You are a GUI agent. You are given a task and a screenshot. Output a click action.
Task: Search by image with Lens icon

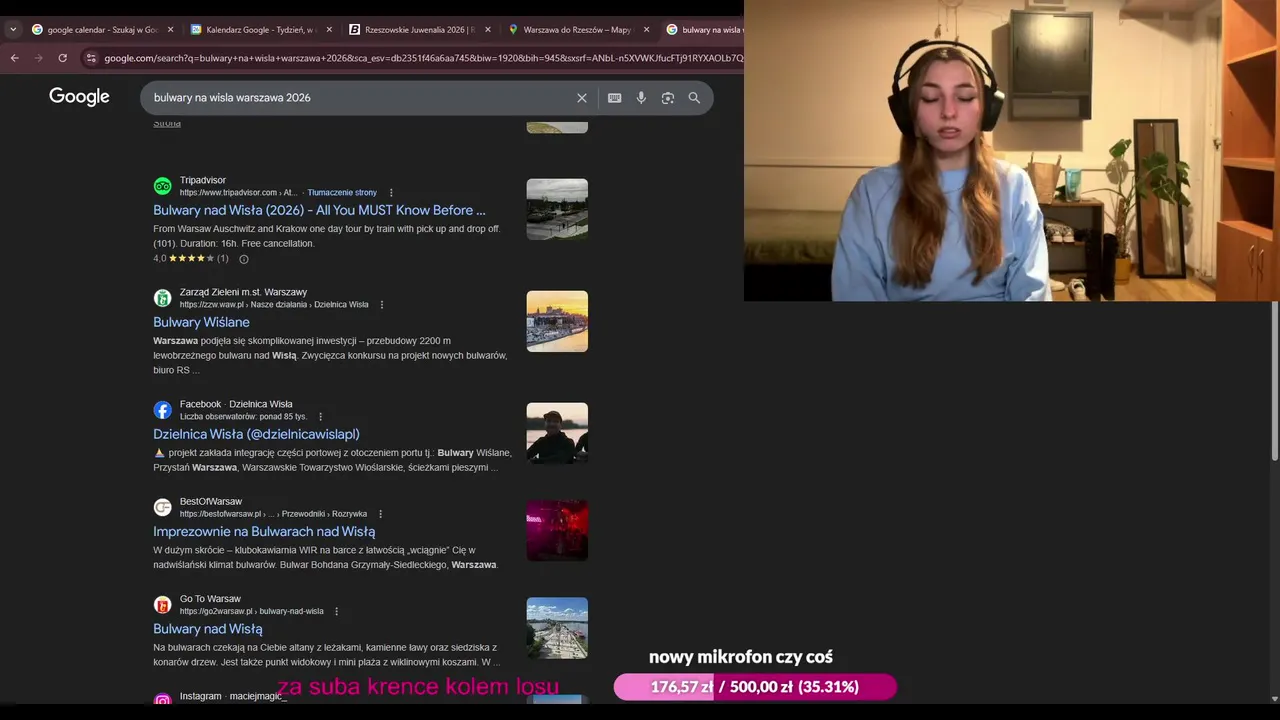click(668, 98)
